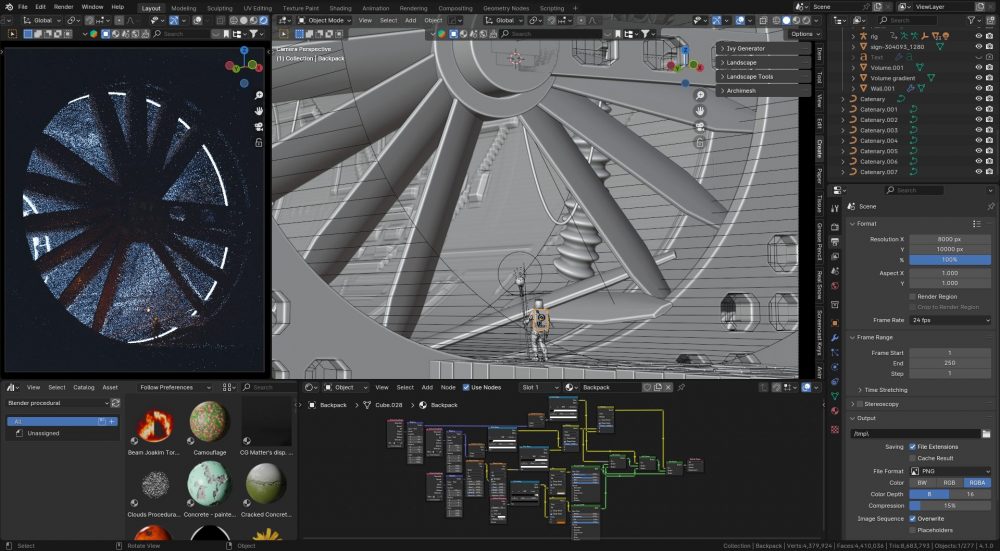Click the zoom magnifier icon in the 3D viewport
The image size is (1000, 551).
coord(700,95)
